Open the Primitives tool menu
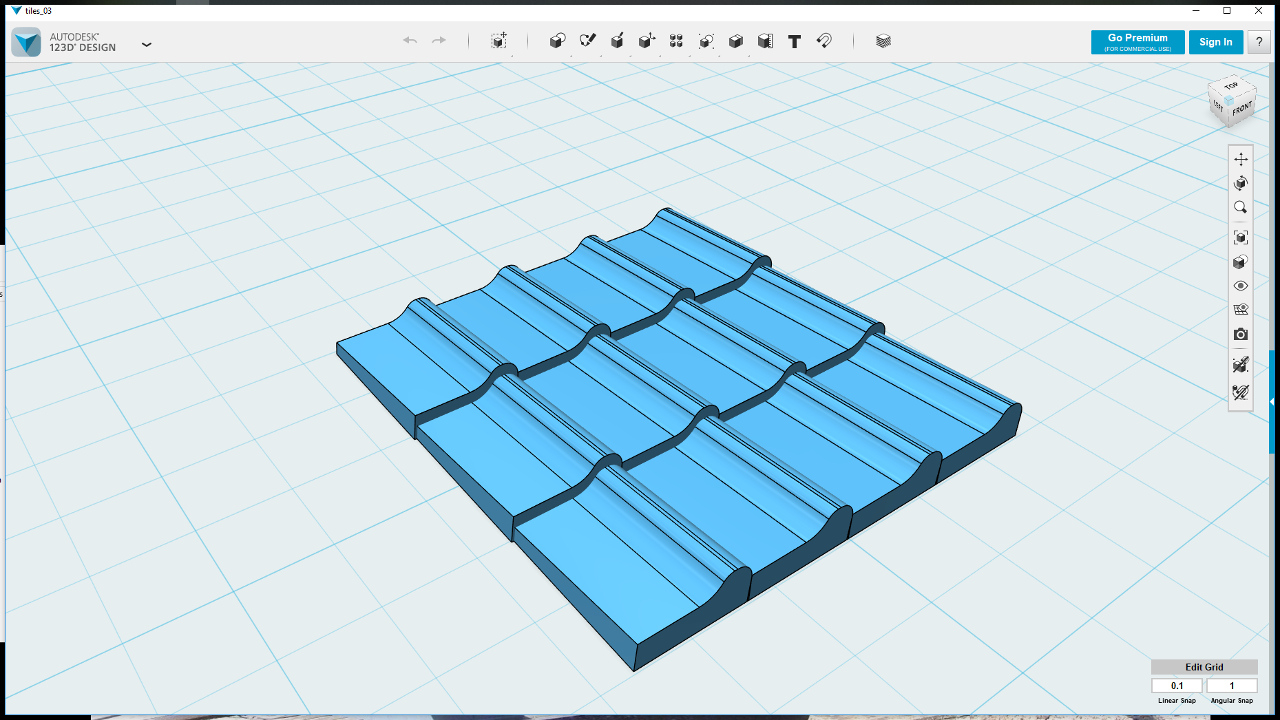1280x720 pixels. [558, 41]
